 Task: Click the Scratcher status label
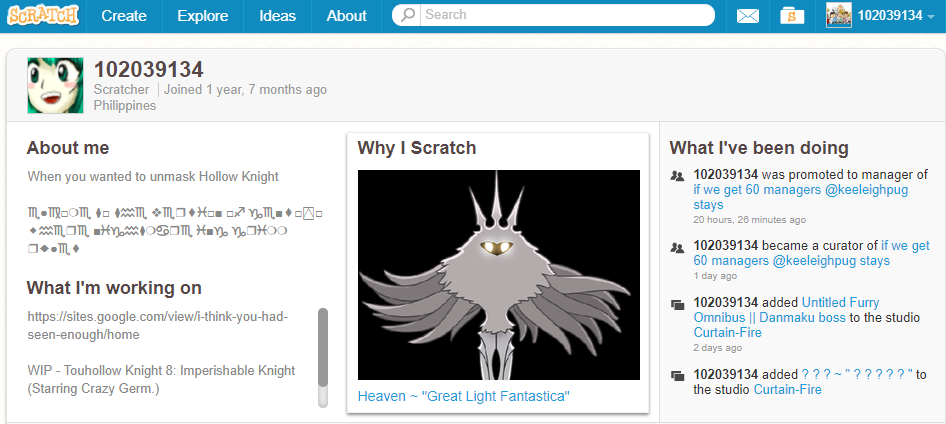121,90
